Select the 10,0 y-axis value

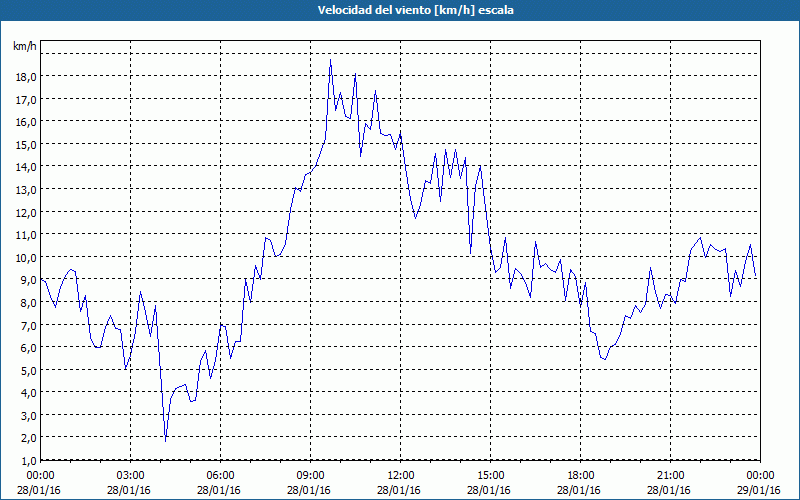(27, 257)
